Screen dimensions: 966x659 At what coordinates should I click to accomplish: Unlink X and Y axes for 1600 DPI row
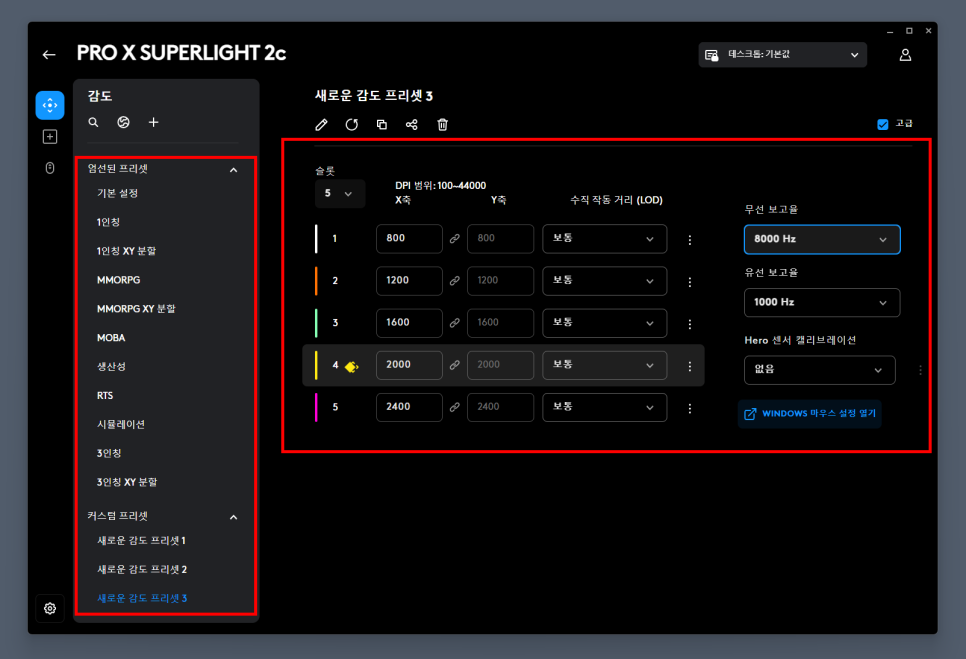(x=455, y=323)
